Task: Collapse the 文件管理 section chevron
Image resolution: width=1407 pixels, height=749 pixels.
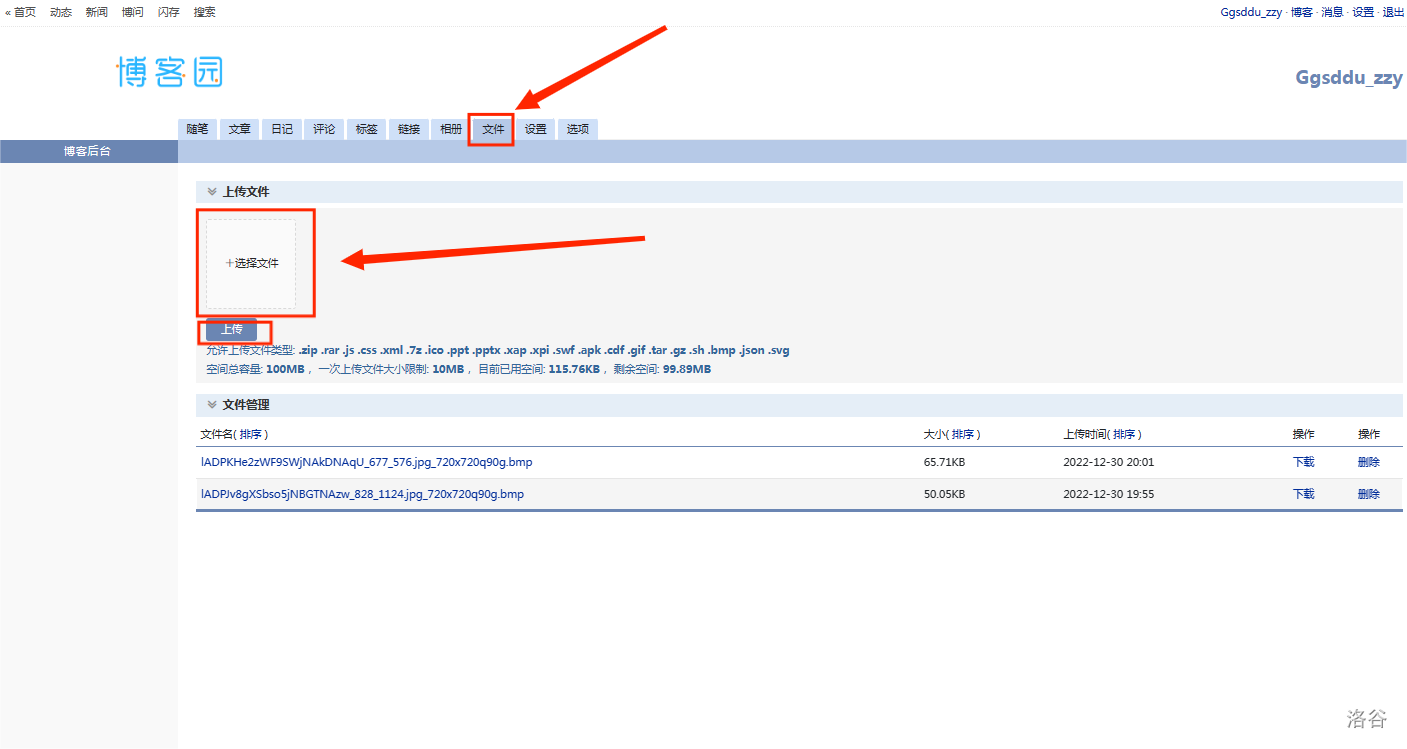Action: (x=212, y=405)
